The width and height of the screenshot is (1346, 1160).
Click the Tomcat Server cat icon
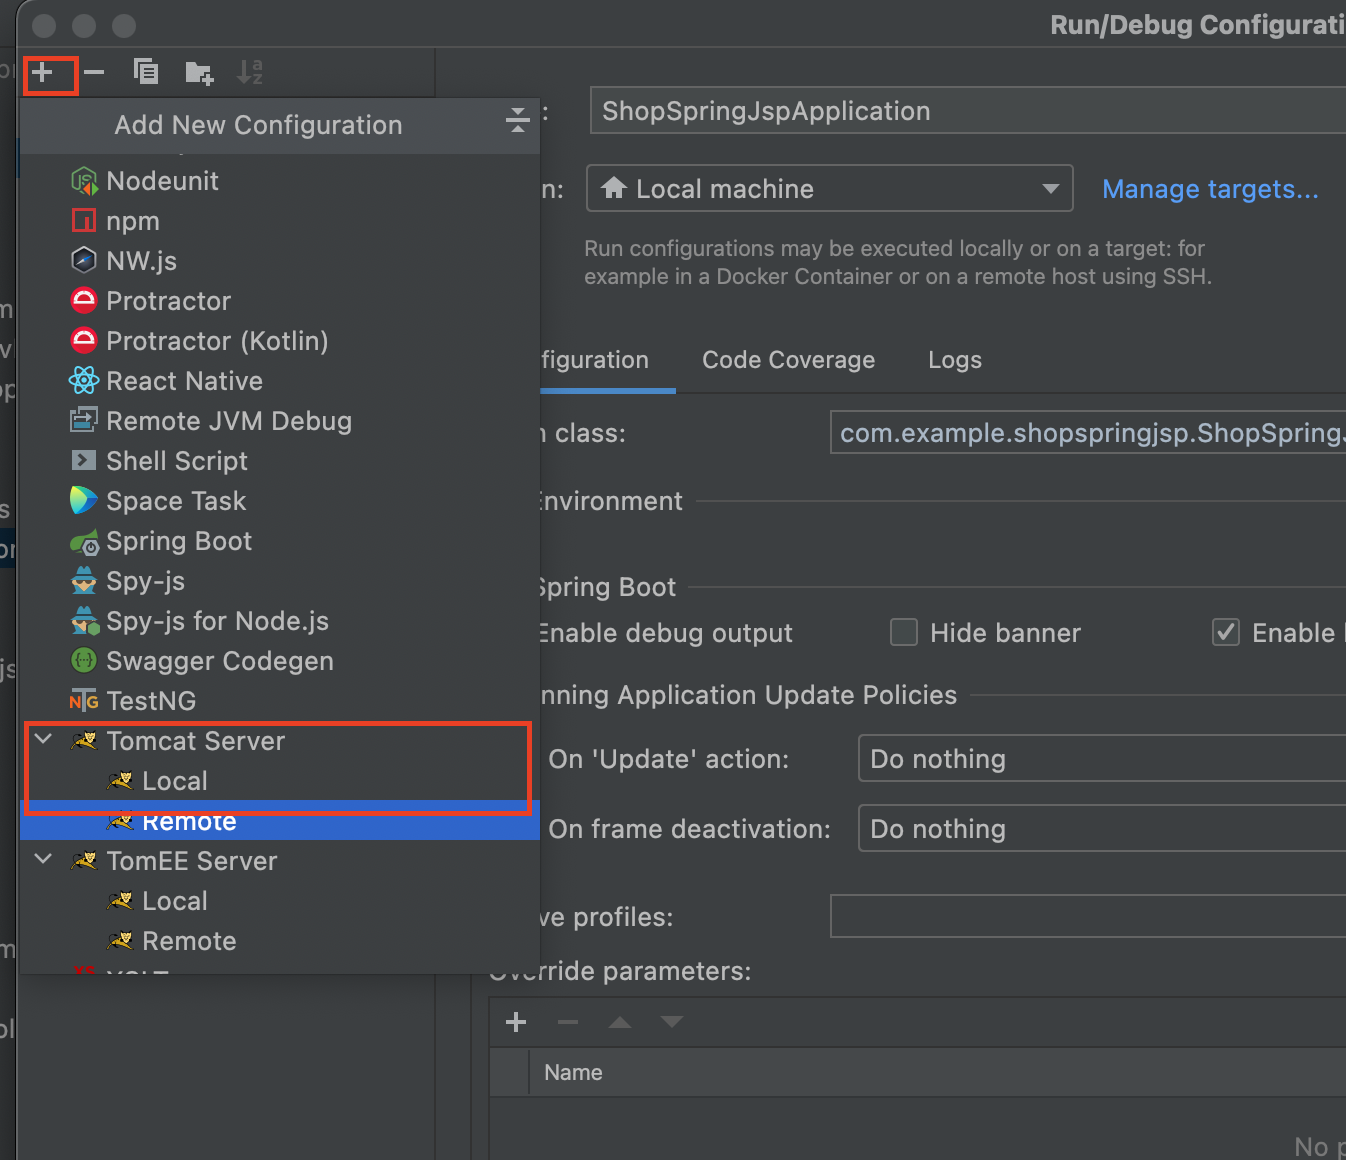[84, 741]
